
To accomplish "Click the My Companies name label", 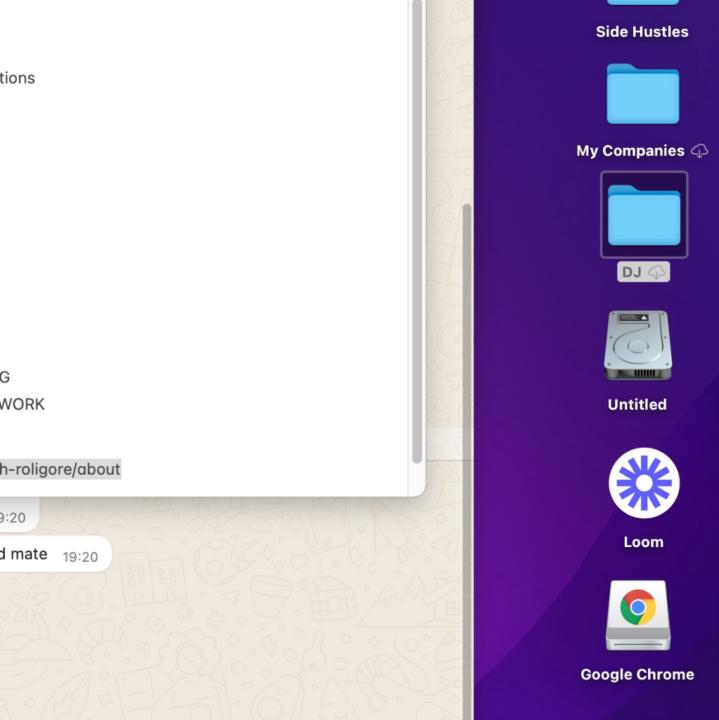I will coord(630,151).
